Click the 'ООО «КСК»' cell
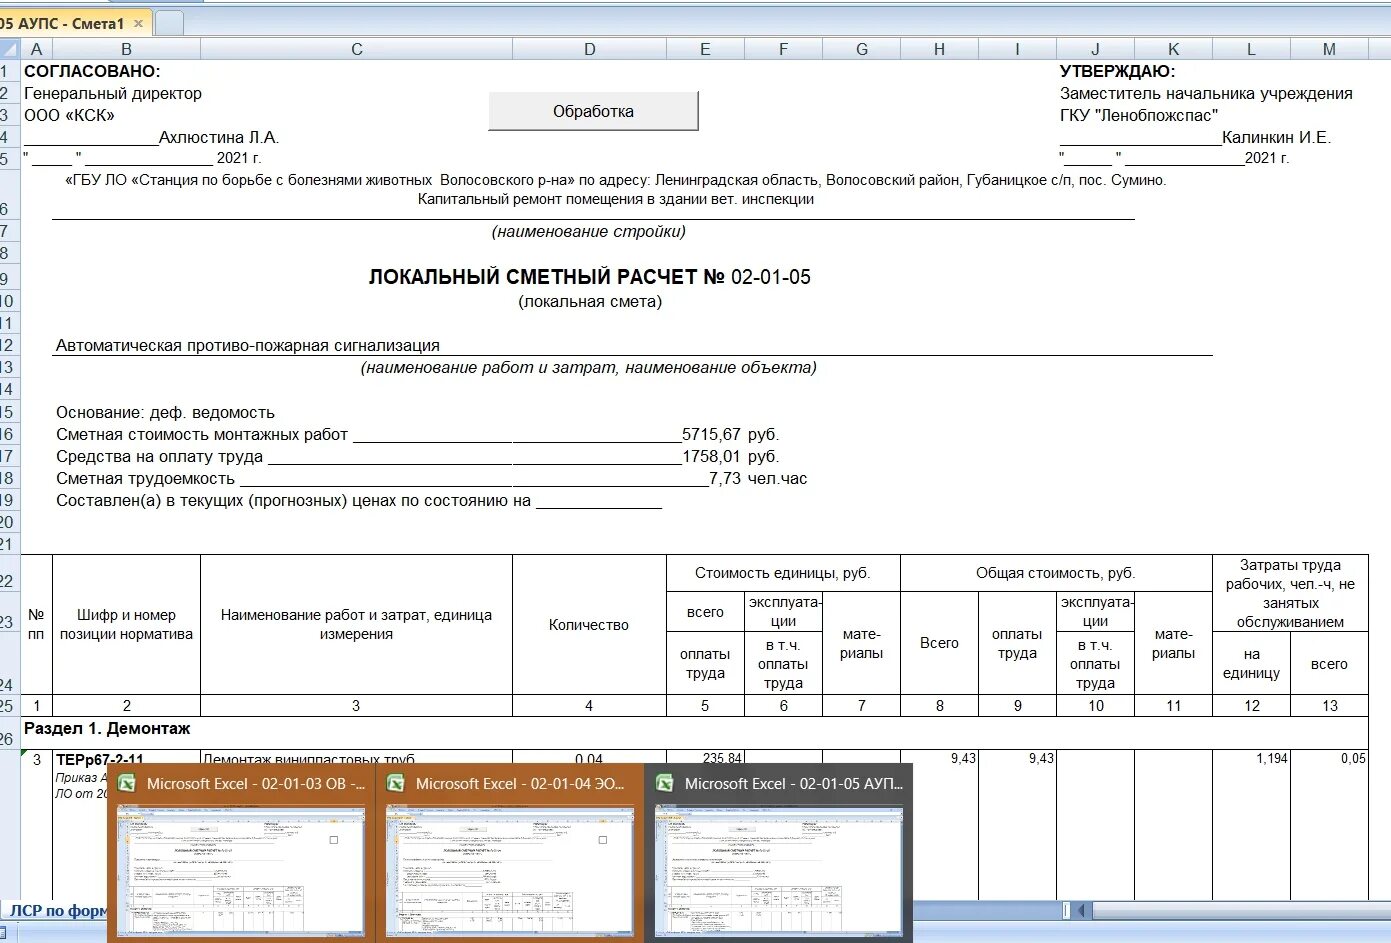1391x943 pixels. pos(69,115)
